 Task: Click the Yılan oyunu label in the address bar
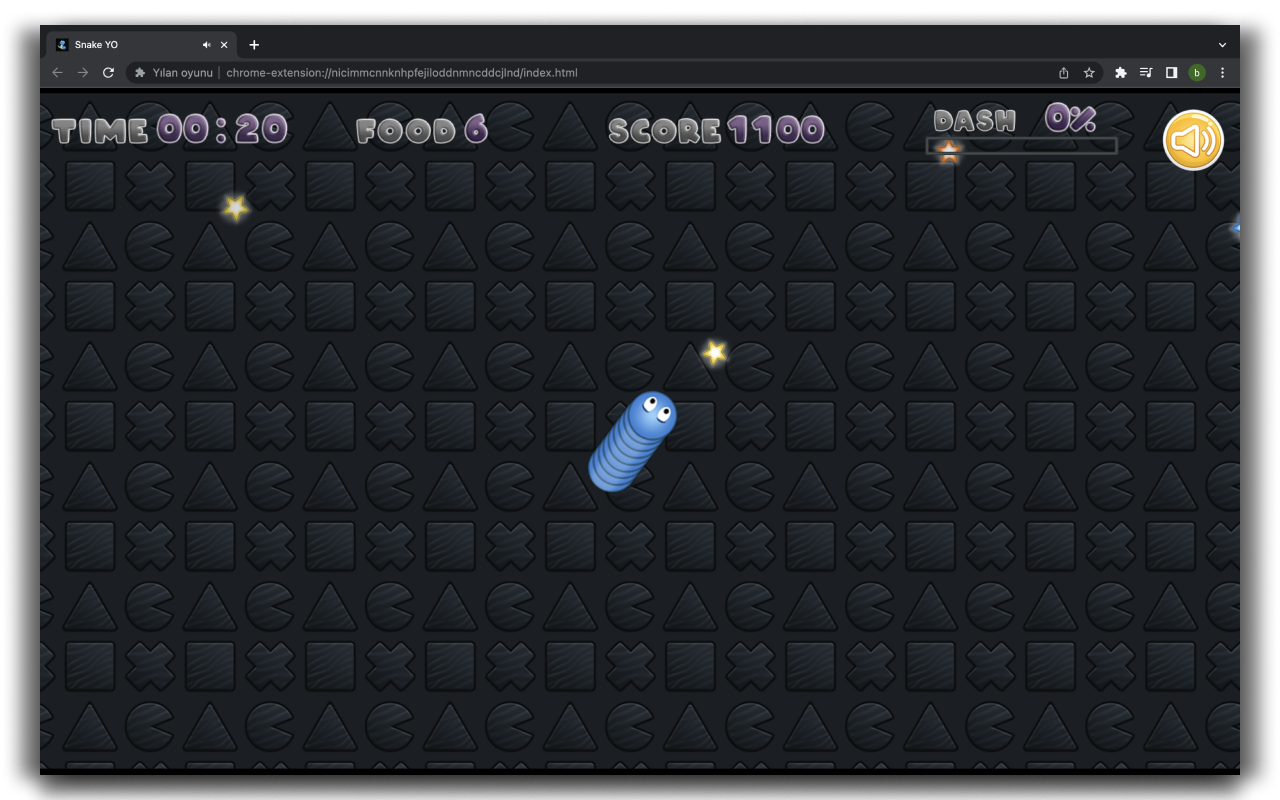tap(181, 72)
